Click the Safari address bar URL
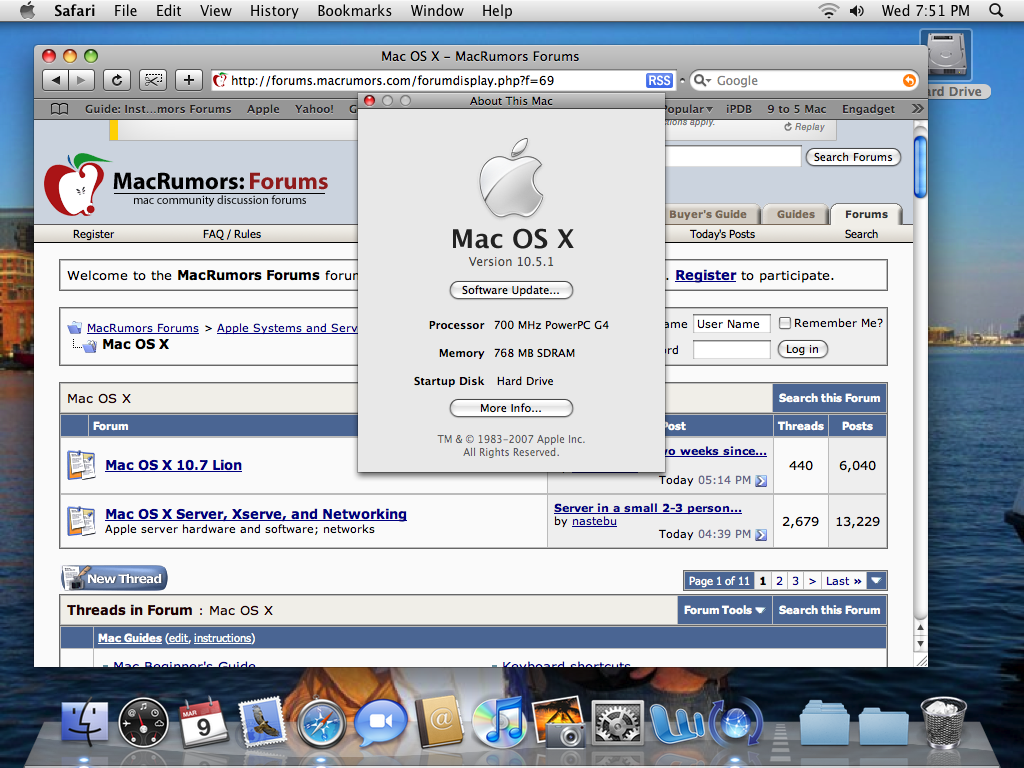The image size is (1024, 768). point(392,80)
